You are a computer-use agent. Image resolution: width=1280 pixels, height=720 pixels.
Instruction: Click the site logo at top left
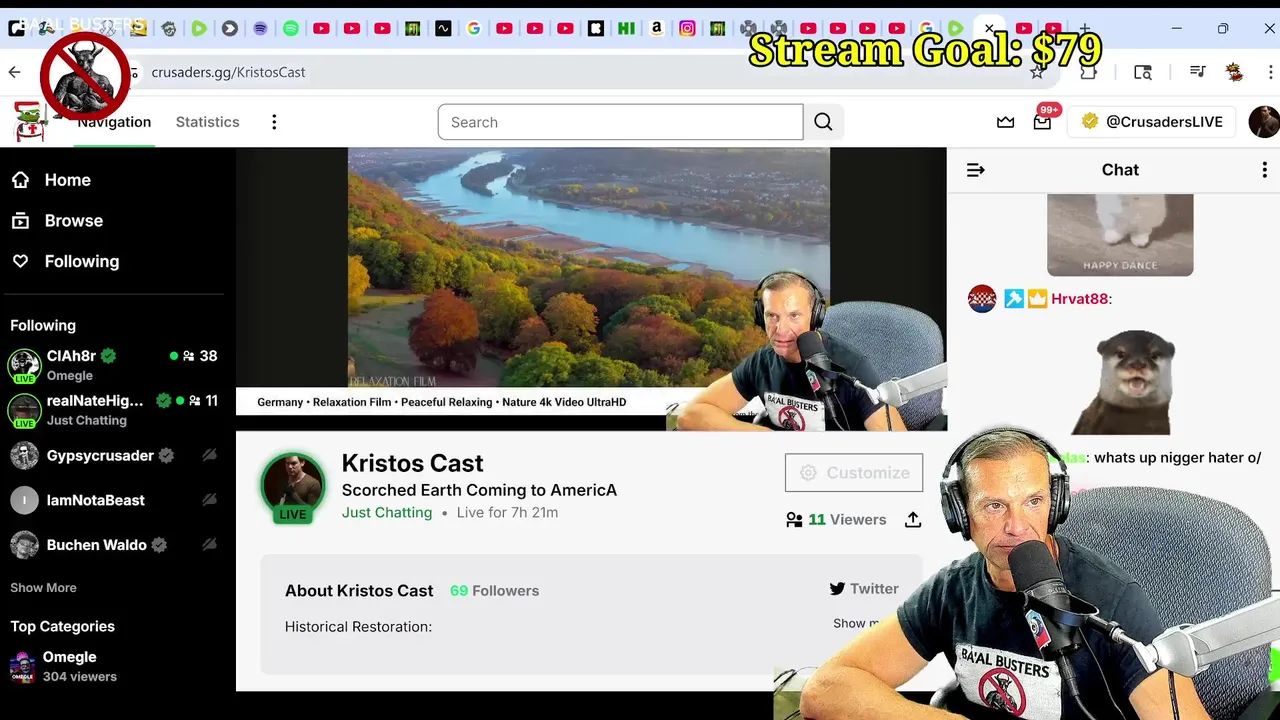[30, 122]
